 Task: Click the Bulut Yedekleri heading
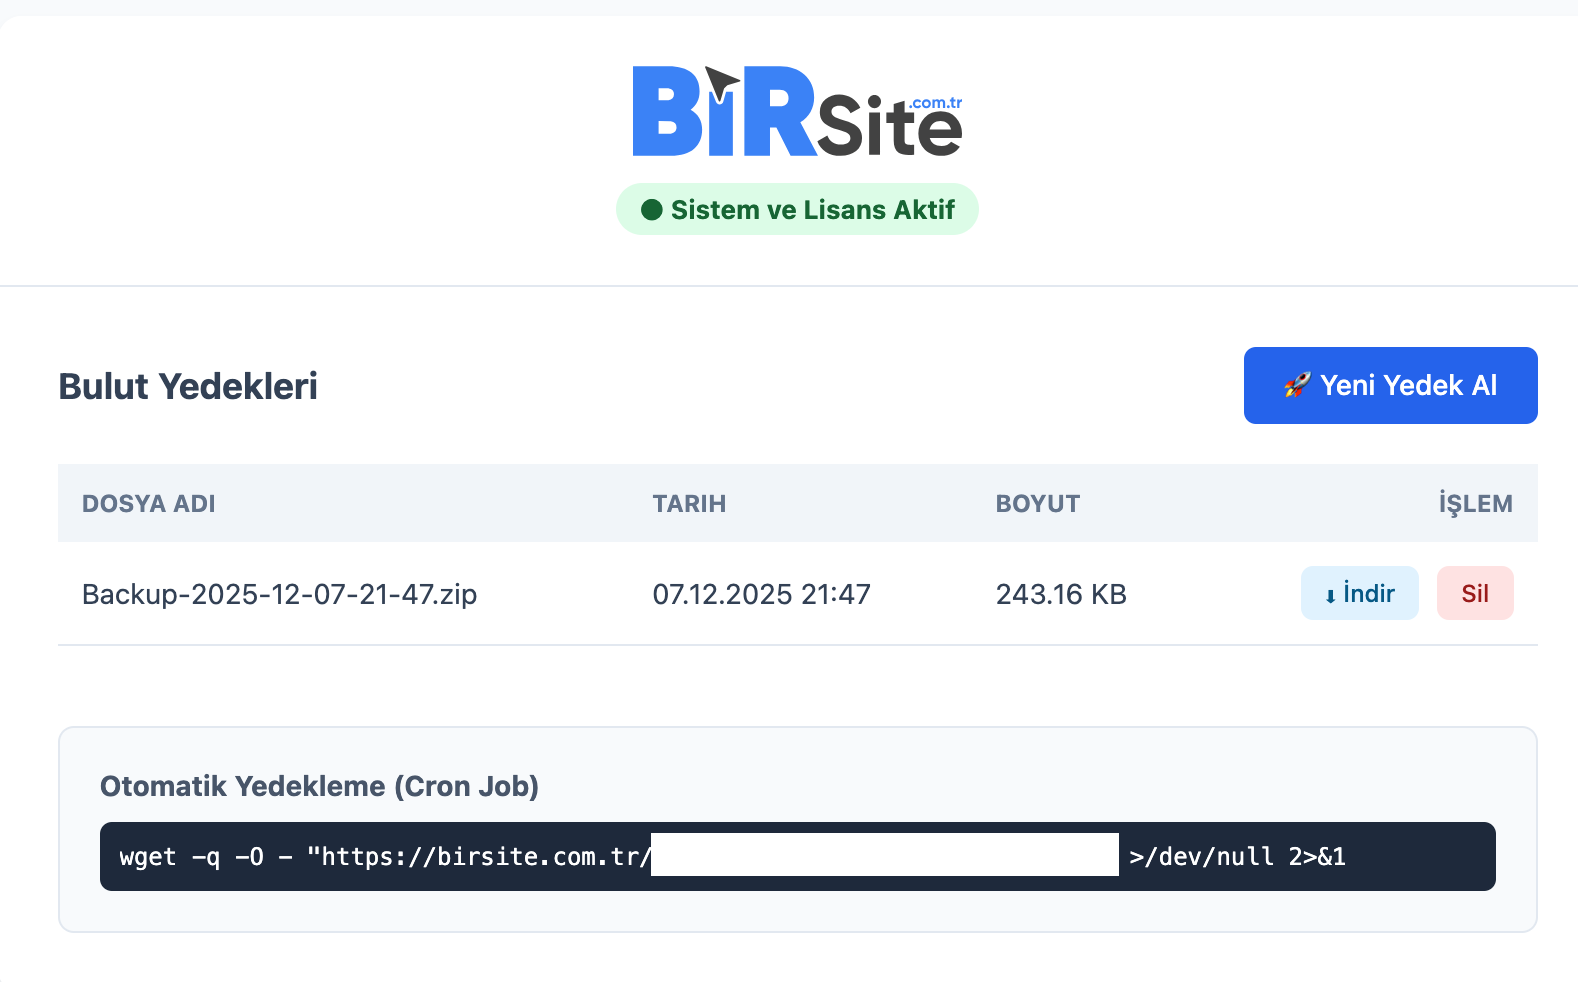tap(188, 387)
